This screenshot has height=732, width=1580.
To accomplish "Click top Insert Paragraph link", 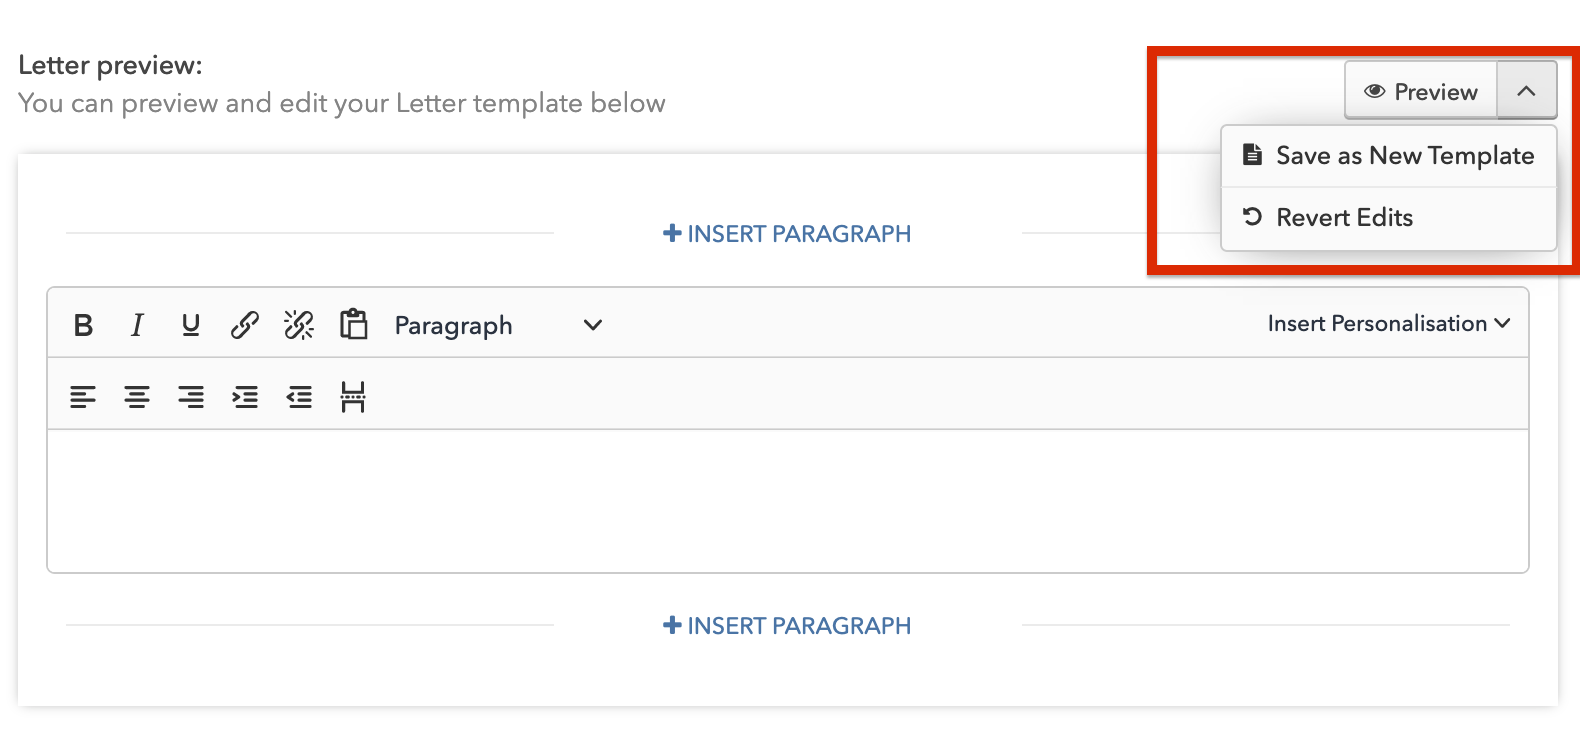I will coord(787,234).
